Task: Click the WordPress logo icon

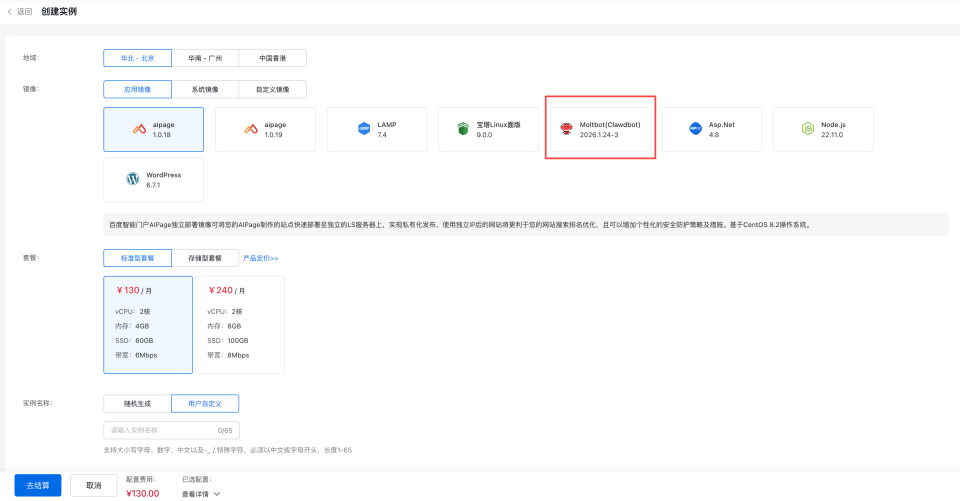Action: (x=132, y=179)
